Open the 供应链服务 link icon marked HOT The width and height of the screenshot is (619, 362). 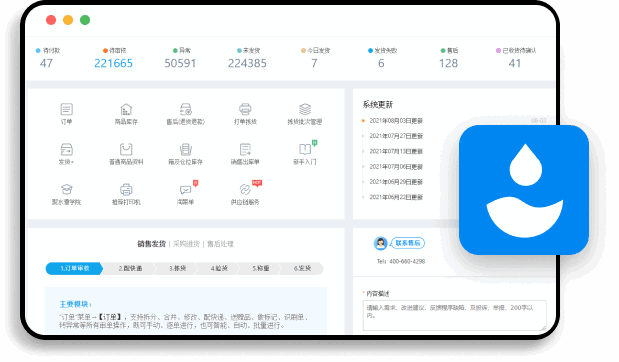[x=245, y=189]
